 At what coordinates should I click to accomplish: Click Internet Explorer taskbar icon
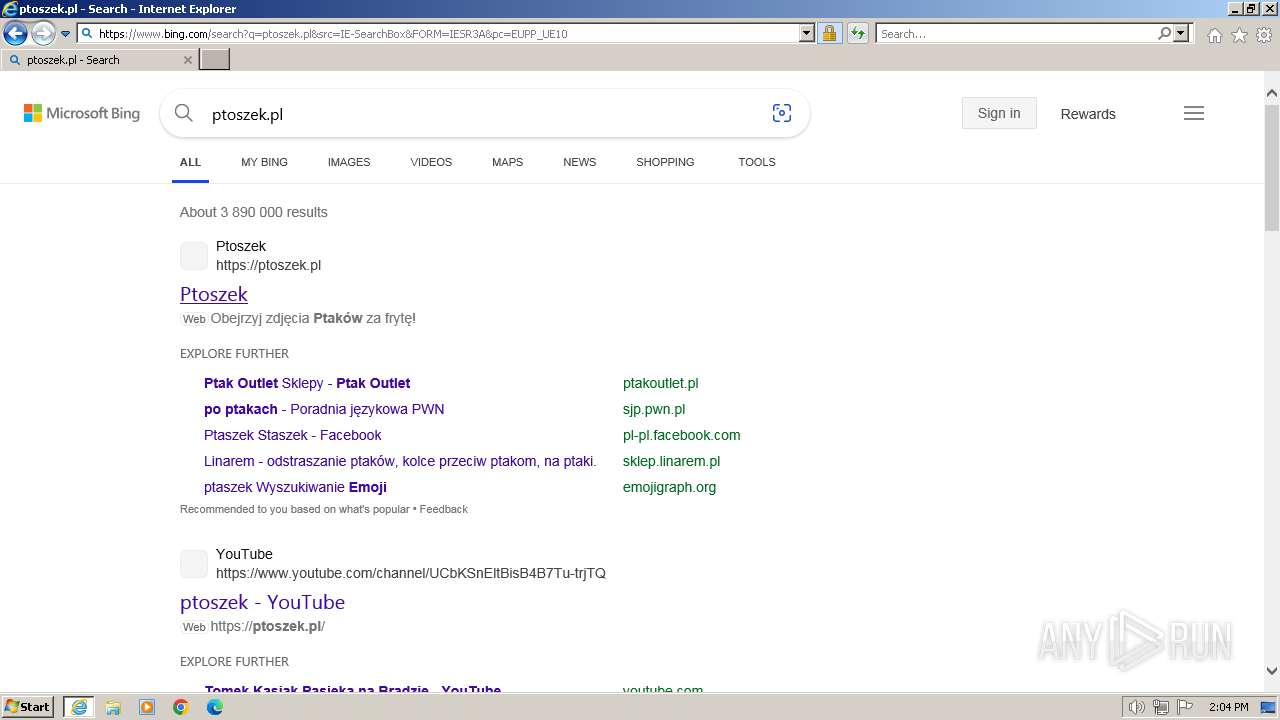point(79,707)
